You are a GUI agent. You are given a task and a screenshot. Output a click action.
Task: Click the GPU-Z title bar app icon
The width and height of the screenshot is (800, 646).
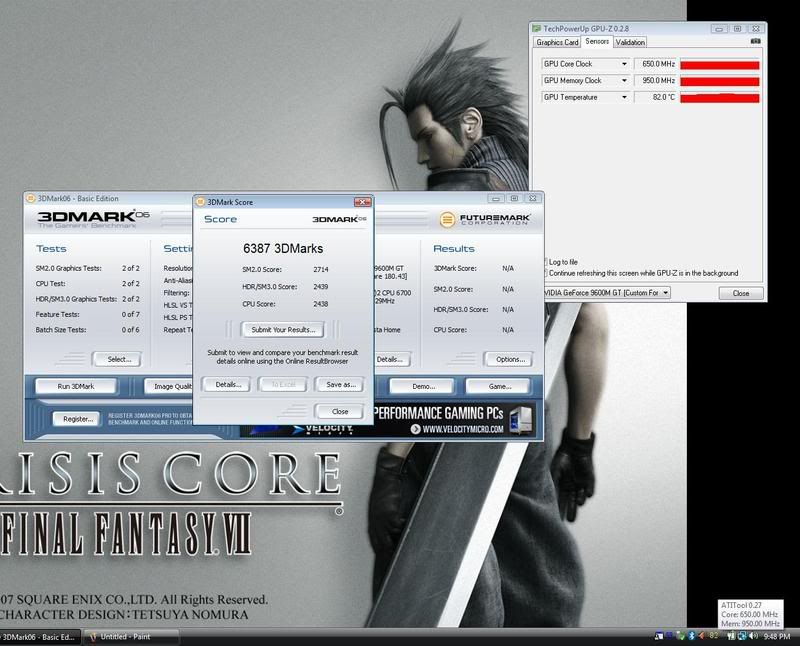coord(536,29)
